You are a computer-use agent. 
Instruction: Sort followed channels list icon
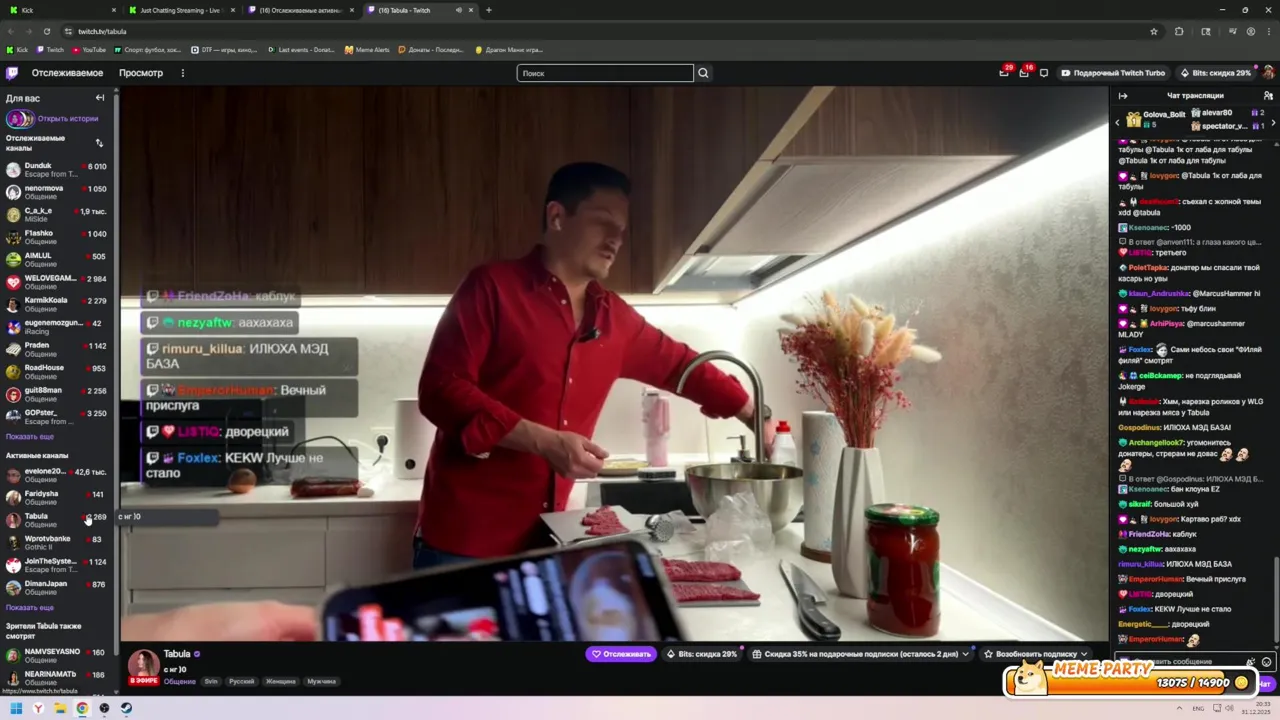coord(99,143)
